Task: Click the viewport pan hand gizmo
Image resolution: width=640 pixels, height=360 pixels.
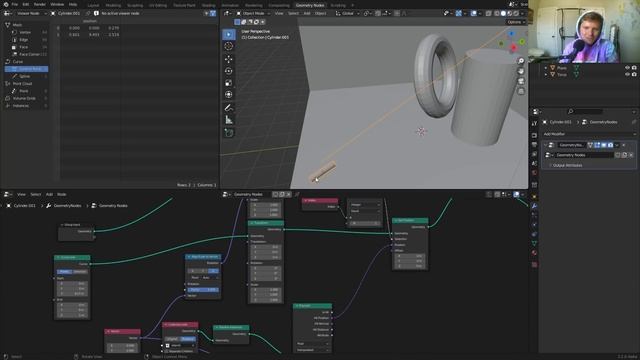Action: coord(521,71)
